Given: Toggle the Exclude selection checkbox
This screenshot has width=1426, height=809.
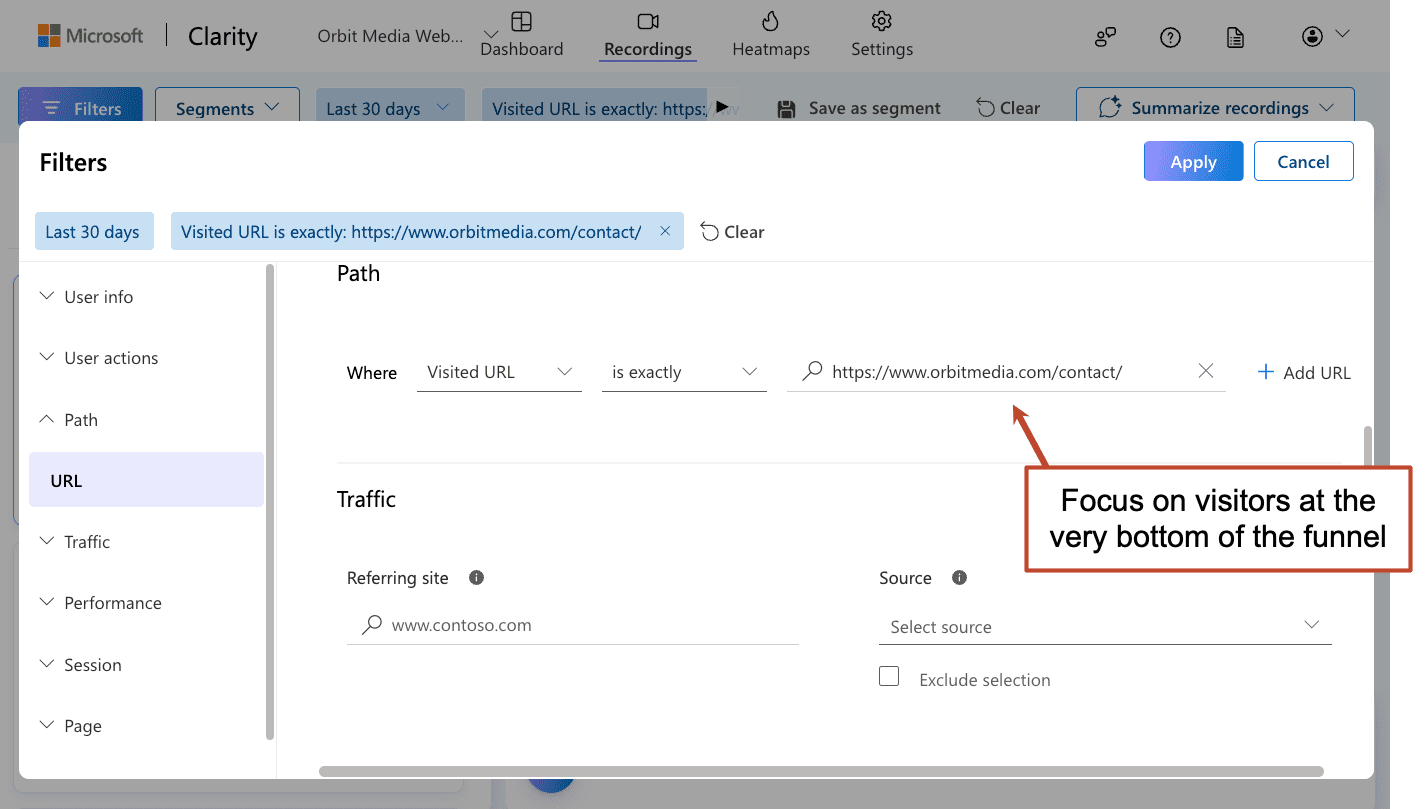Looking at the screenshot, I should pyautogui.click(x=889, y=677).
